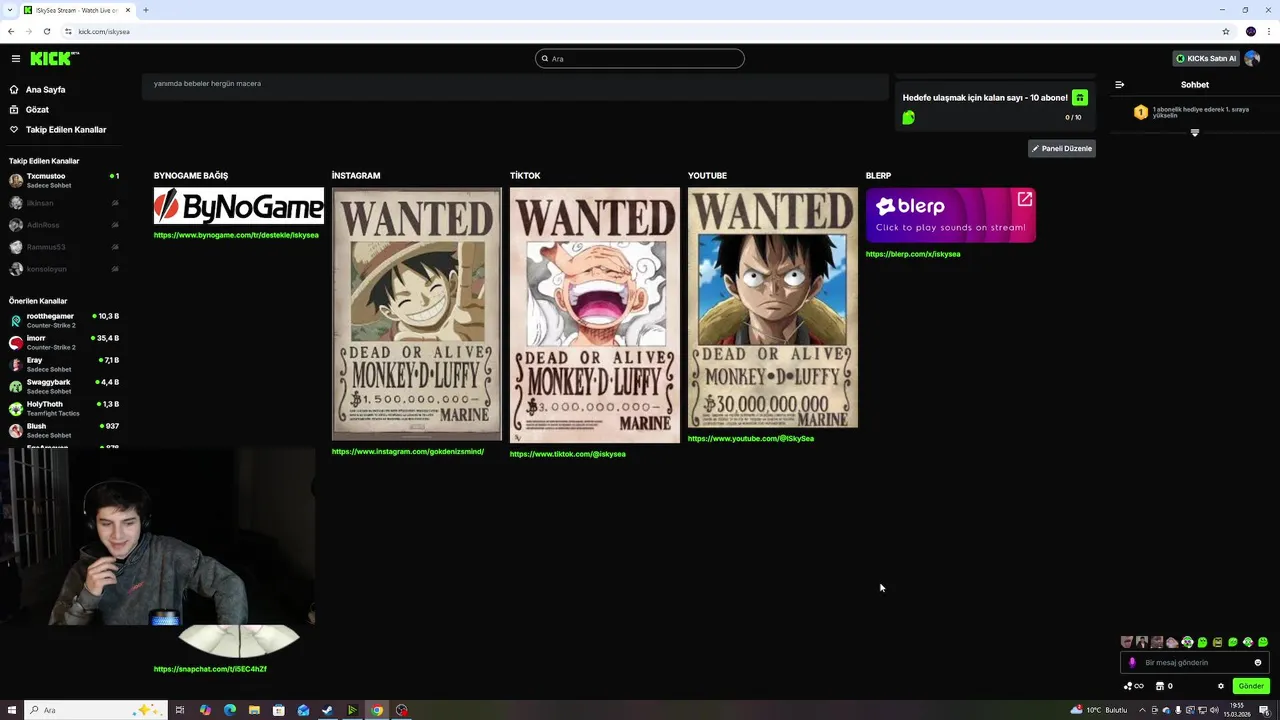1280x720 pixels.
Task: Click the Windows Start button
Action: click(12, 710)
